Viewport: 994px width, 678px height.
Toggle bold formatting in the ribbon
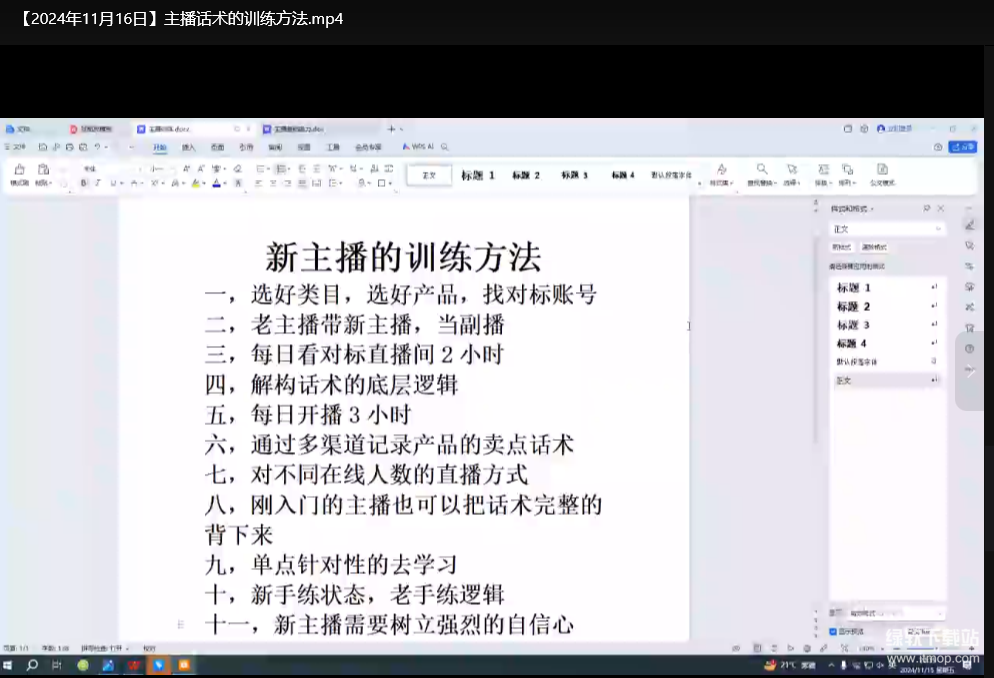(84, 184)
